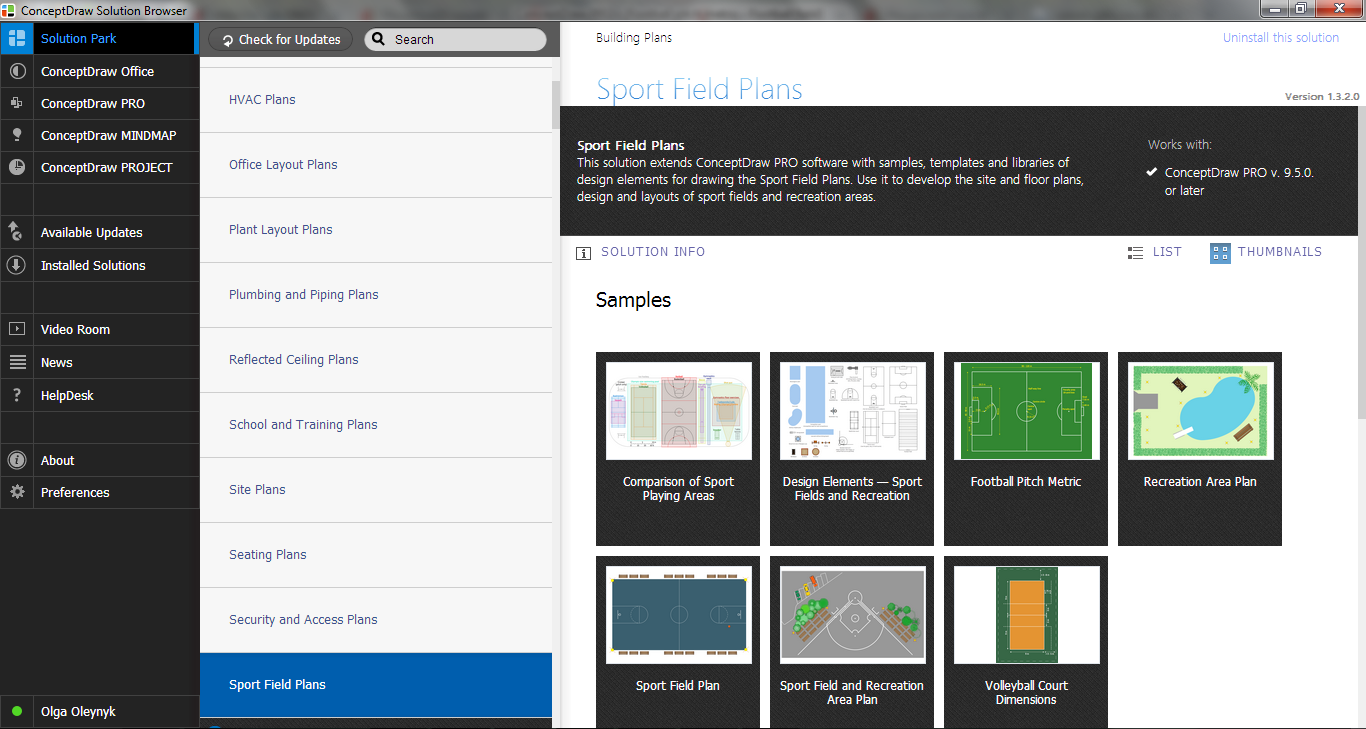Click the Preferences gear icon
This screenshot has width=1366, height=729.
point(16,492)
